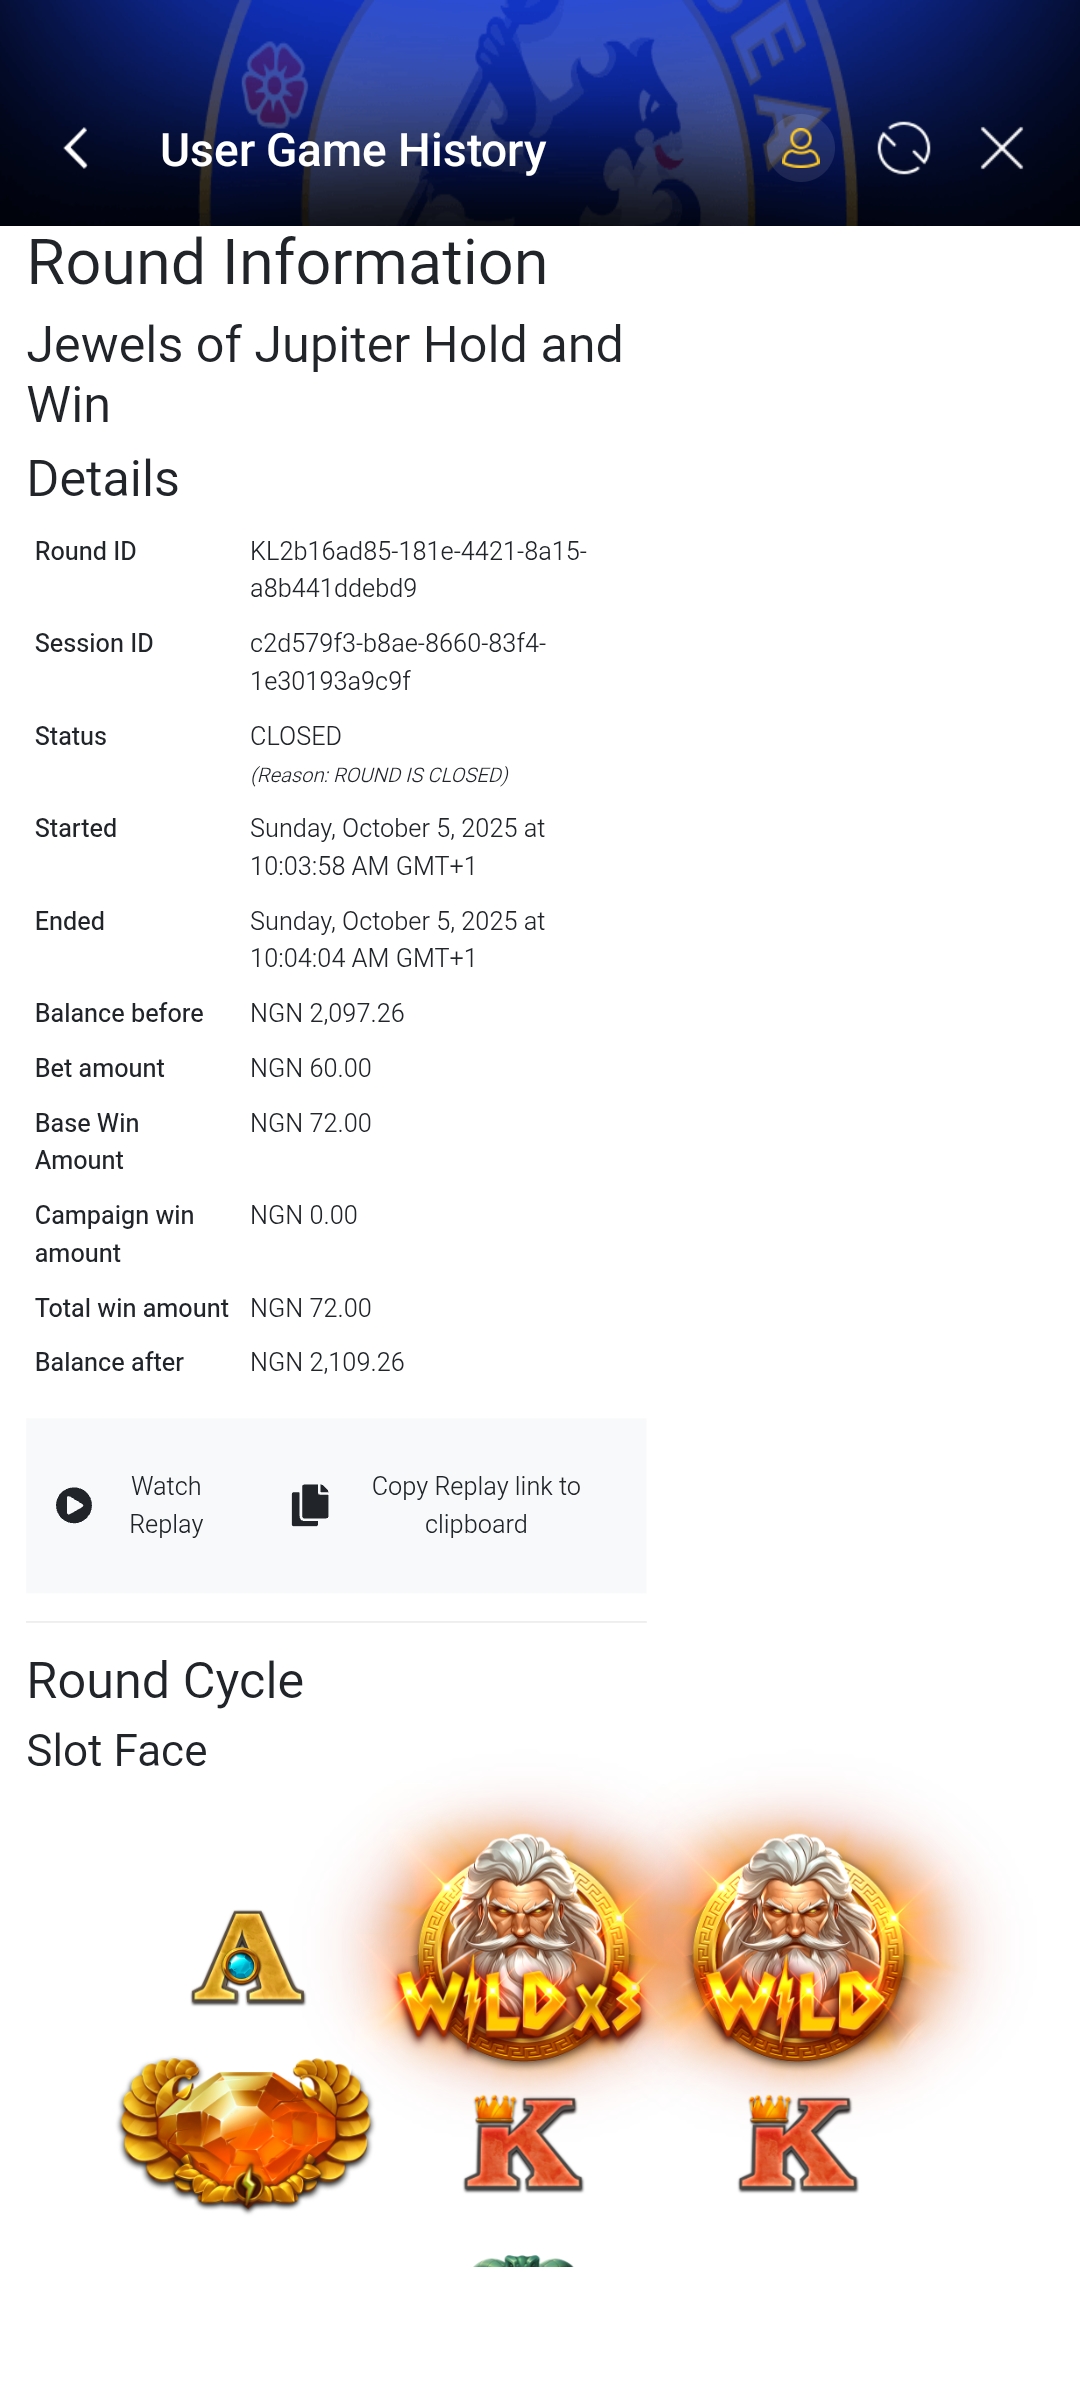
Task: Click the partially visible green symbol
Action: (x=523, y=2260)
